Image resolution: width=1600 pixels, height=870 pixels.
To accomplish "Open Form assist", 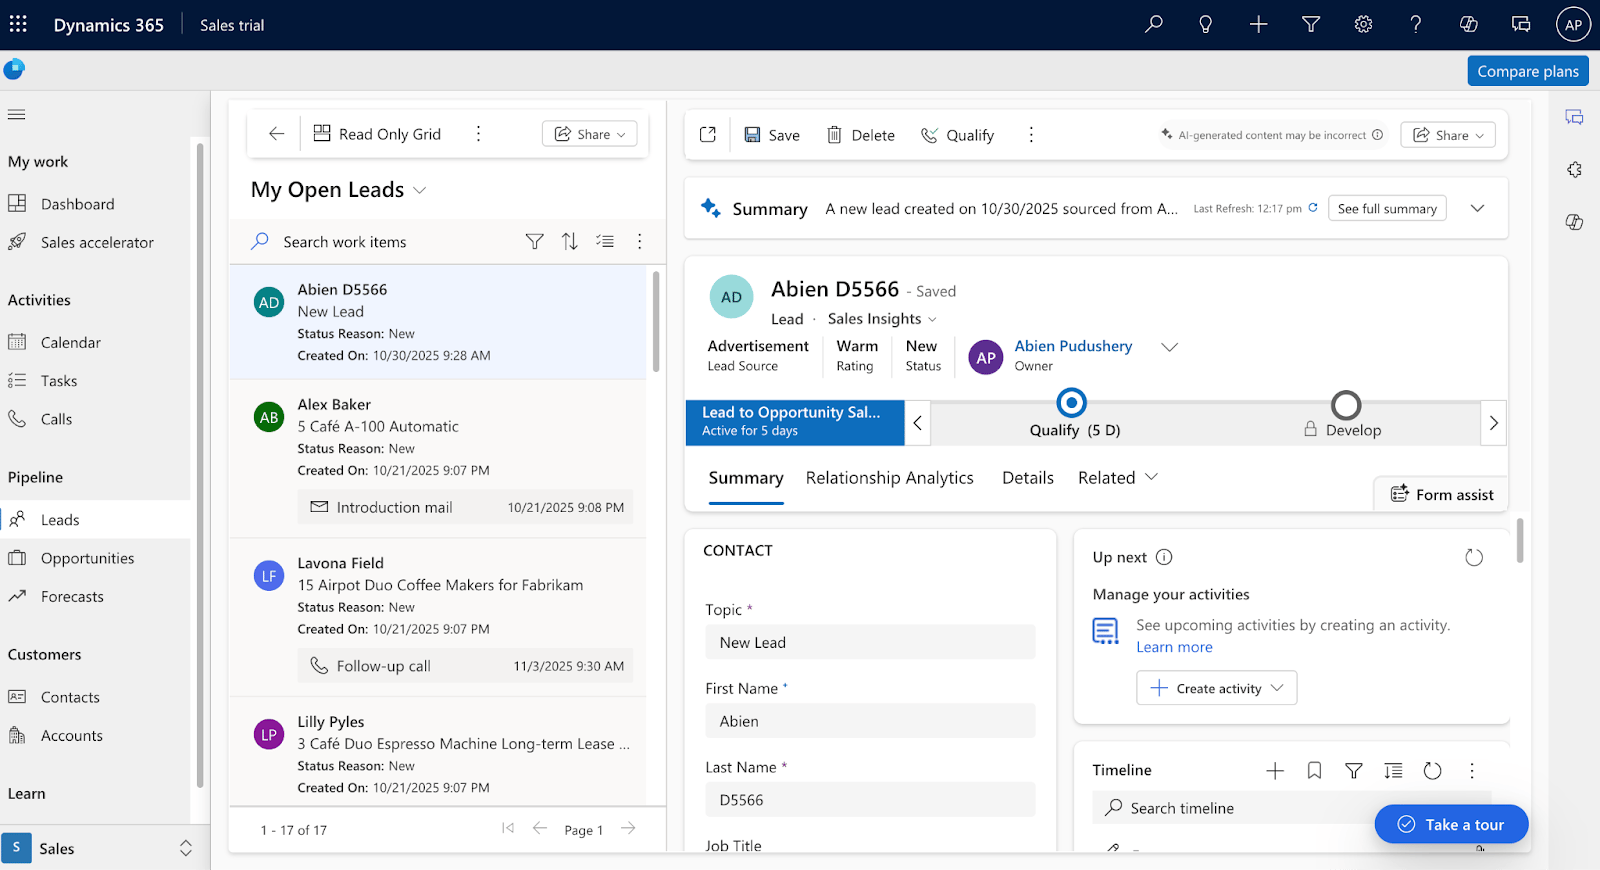I will (1442, 494).
